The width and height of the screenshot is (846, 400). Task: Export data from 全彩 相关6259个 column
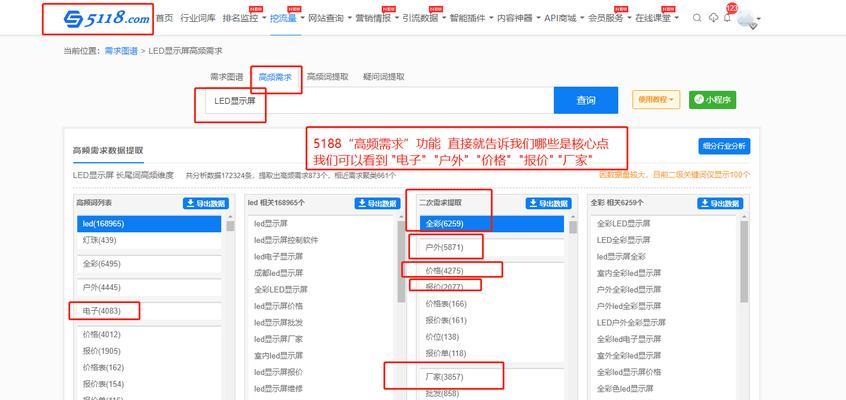[x=720, y=204]
